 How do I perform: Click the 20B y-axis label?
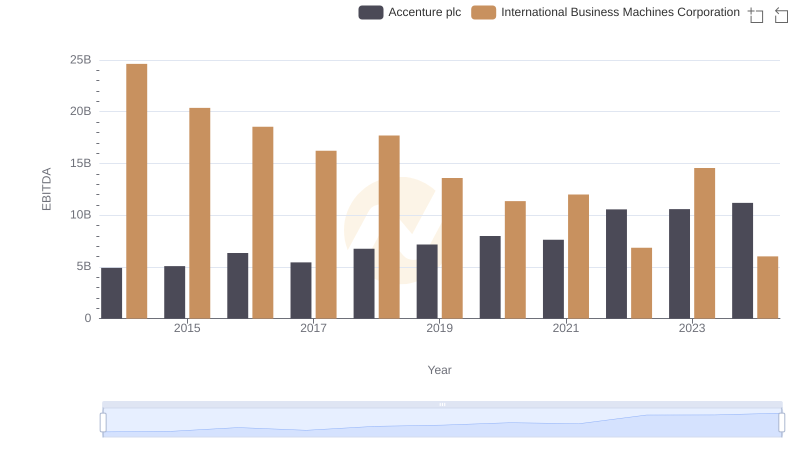pos(81,111)
